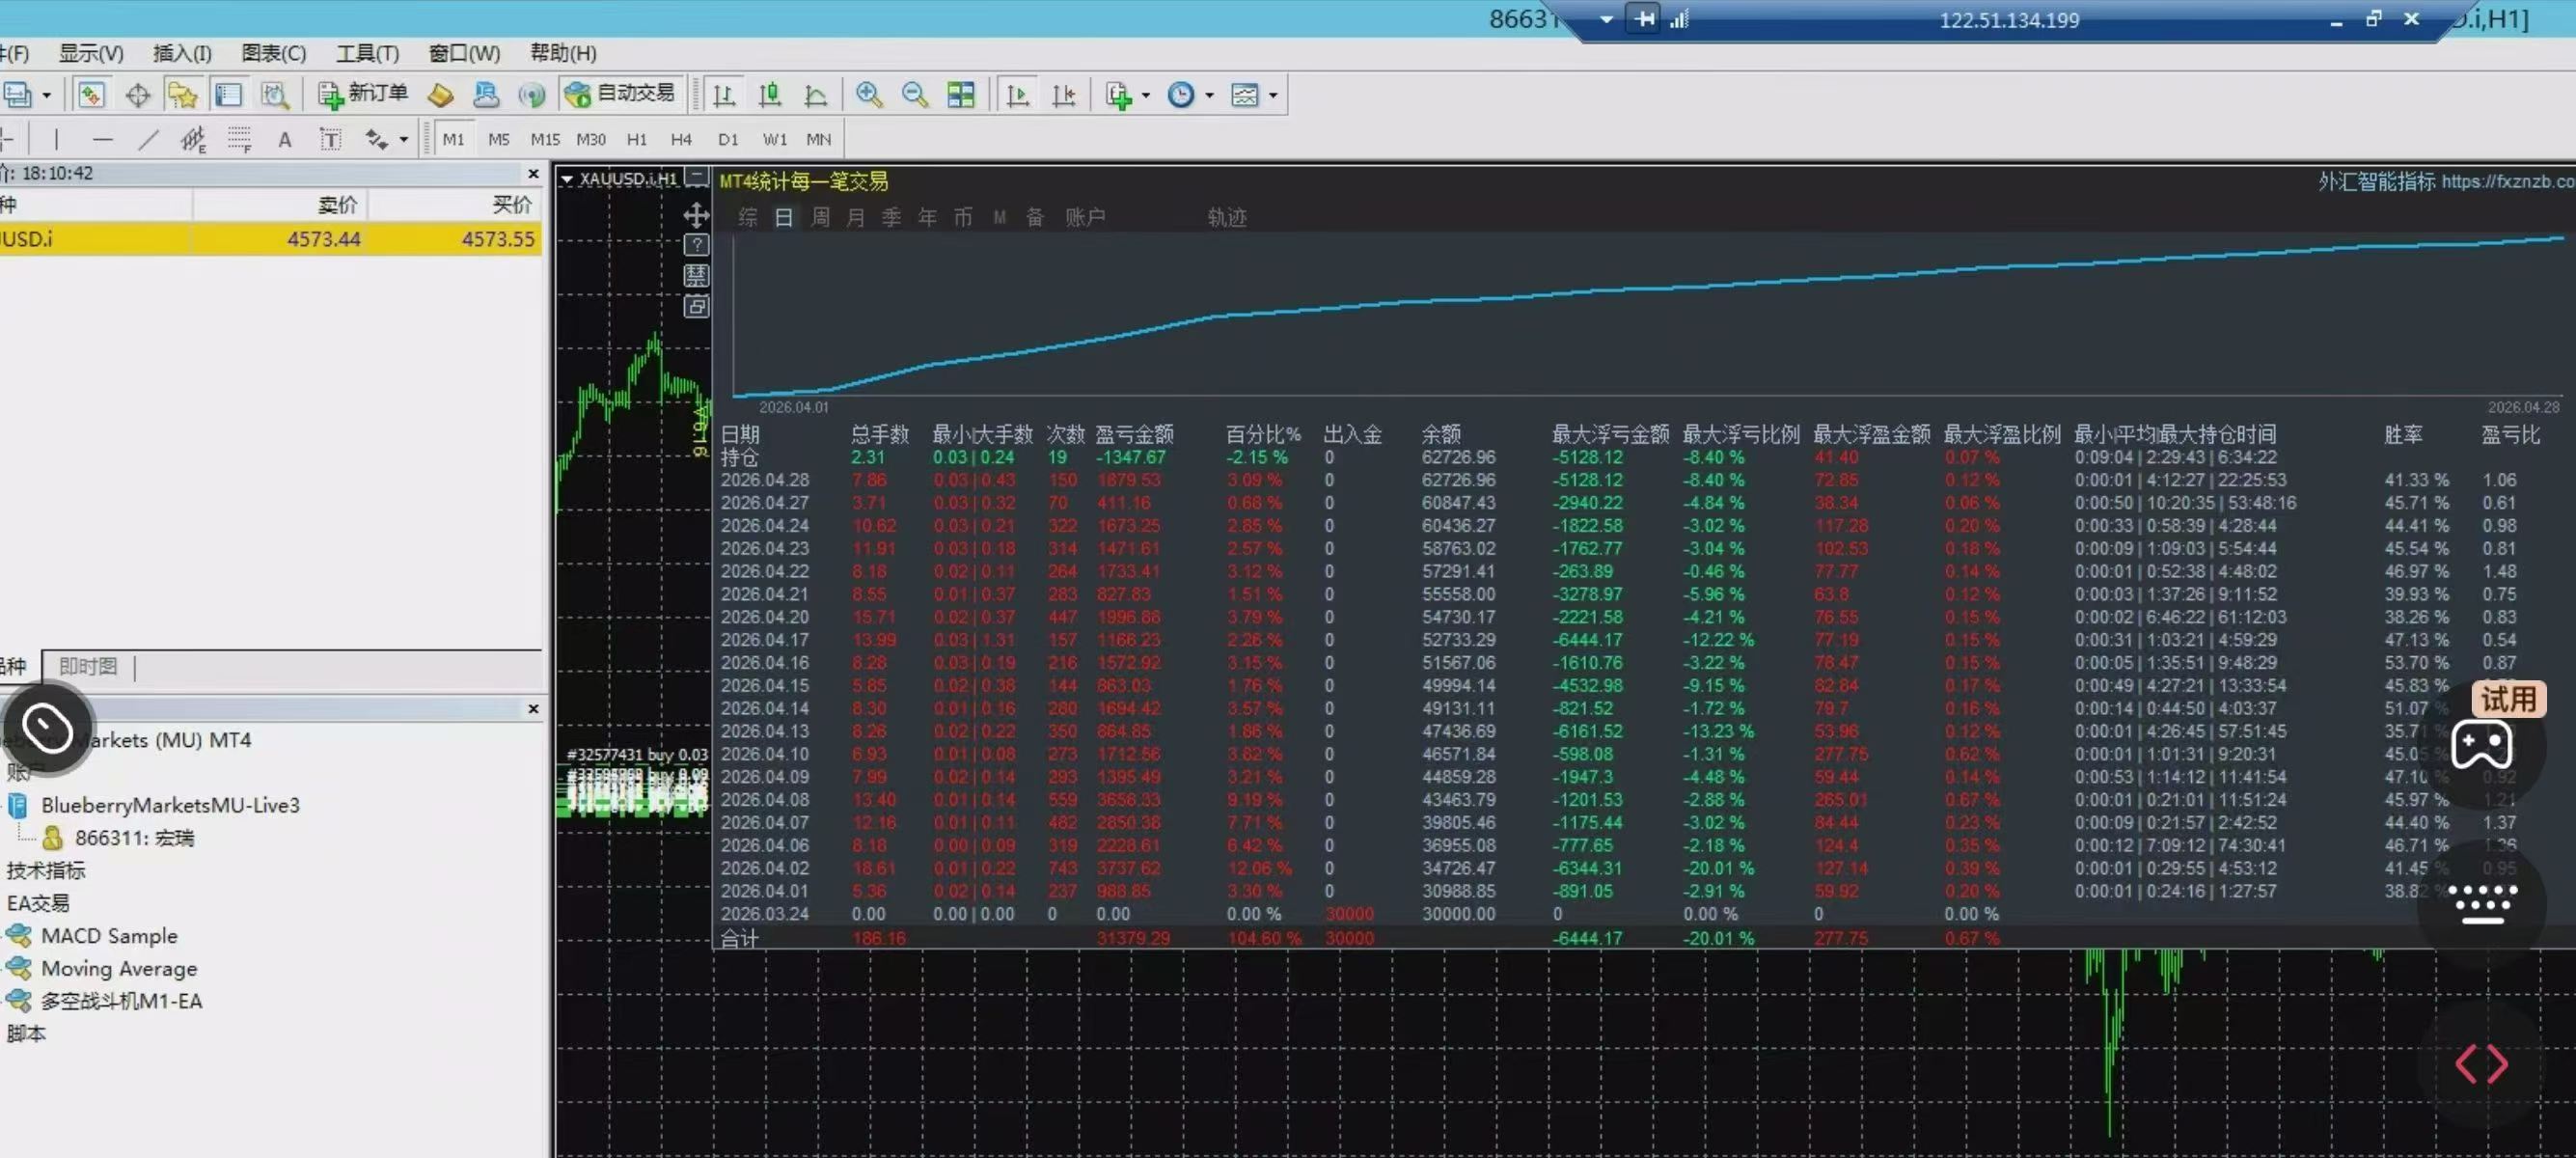Click the zoom in magnifier icon
Screen dimensions: 2576x1158
click(868, 95)
